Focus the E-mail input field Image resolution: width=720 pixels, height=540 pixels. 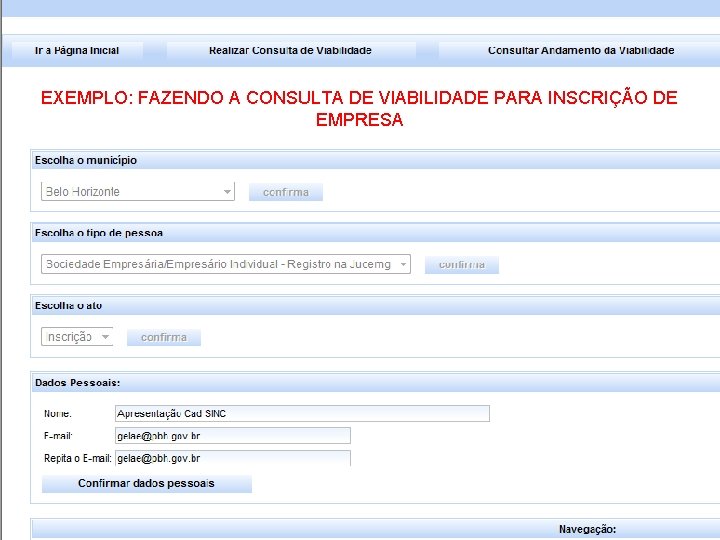coord(233,436)
